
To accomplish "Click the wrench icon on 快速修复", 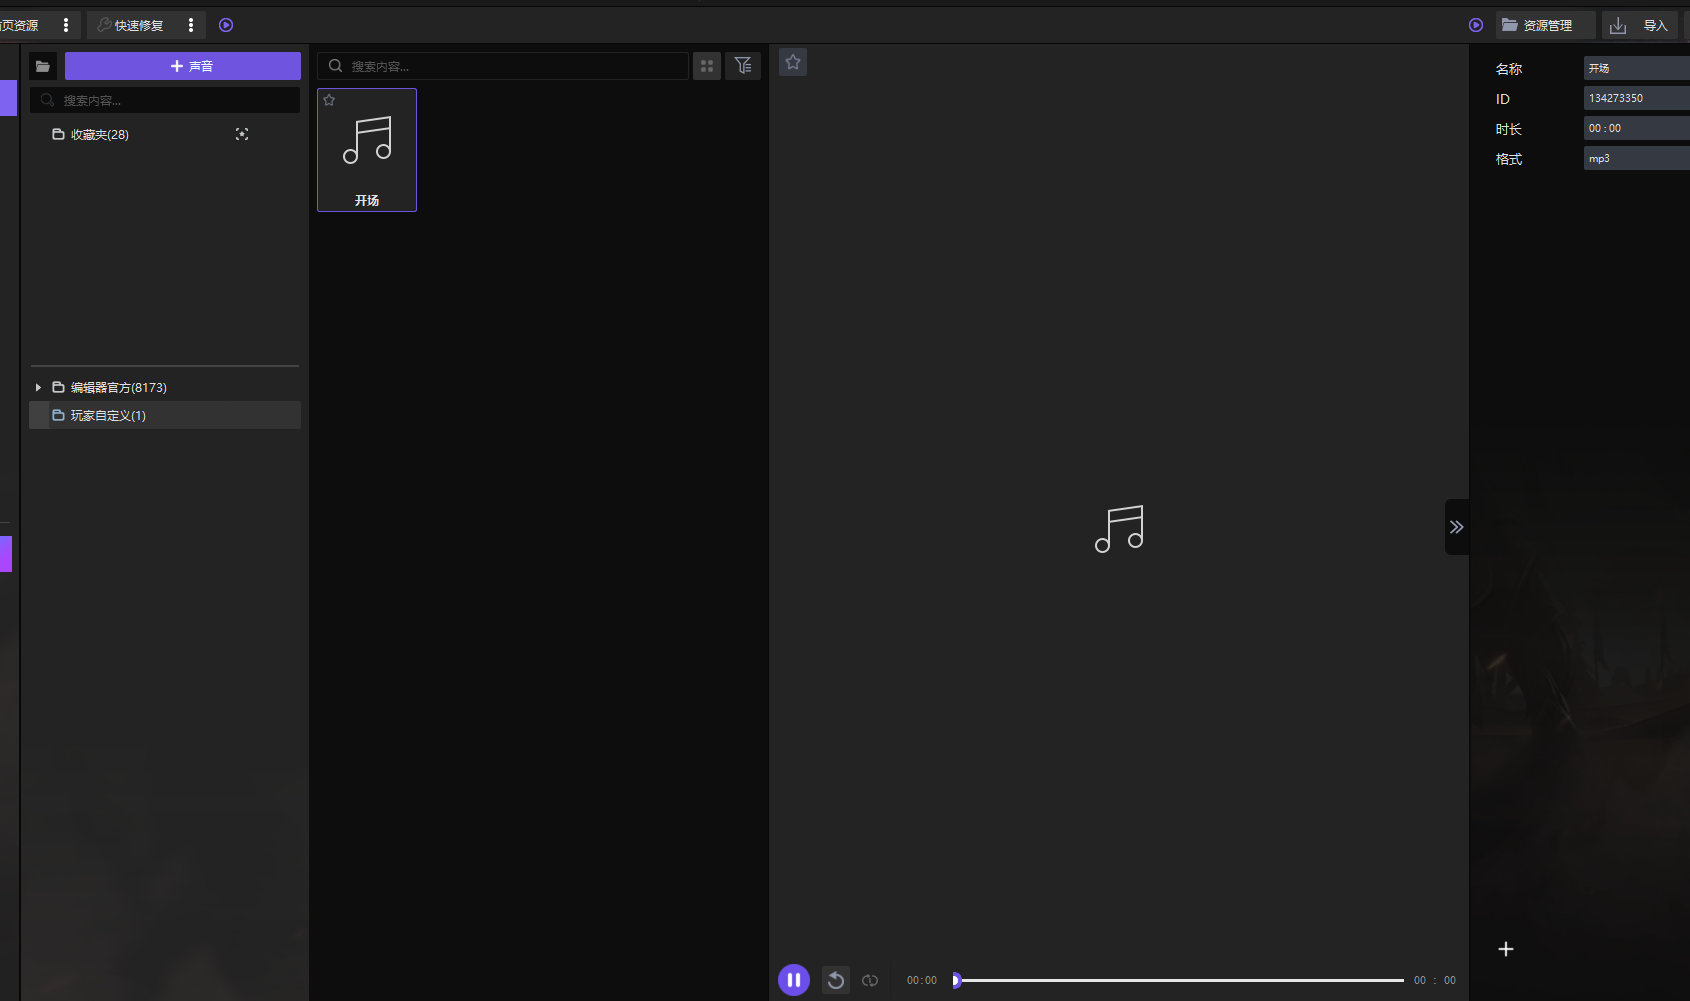I will tap(104, 25).
